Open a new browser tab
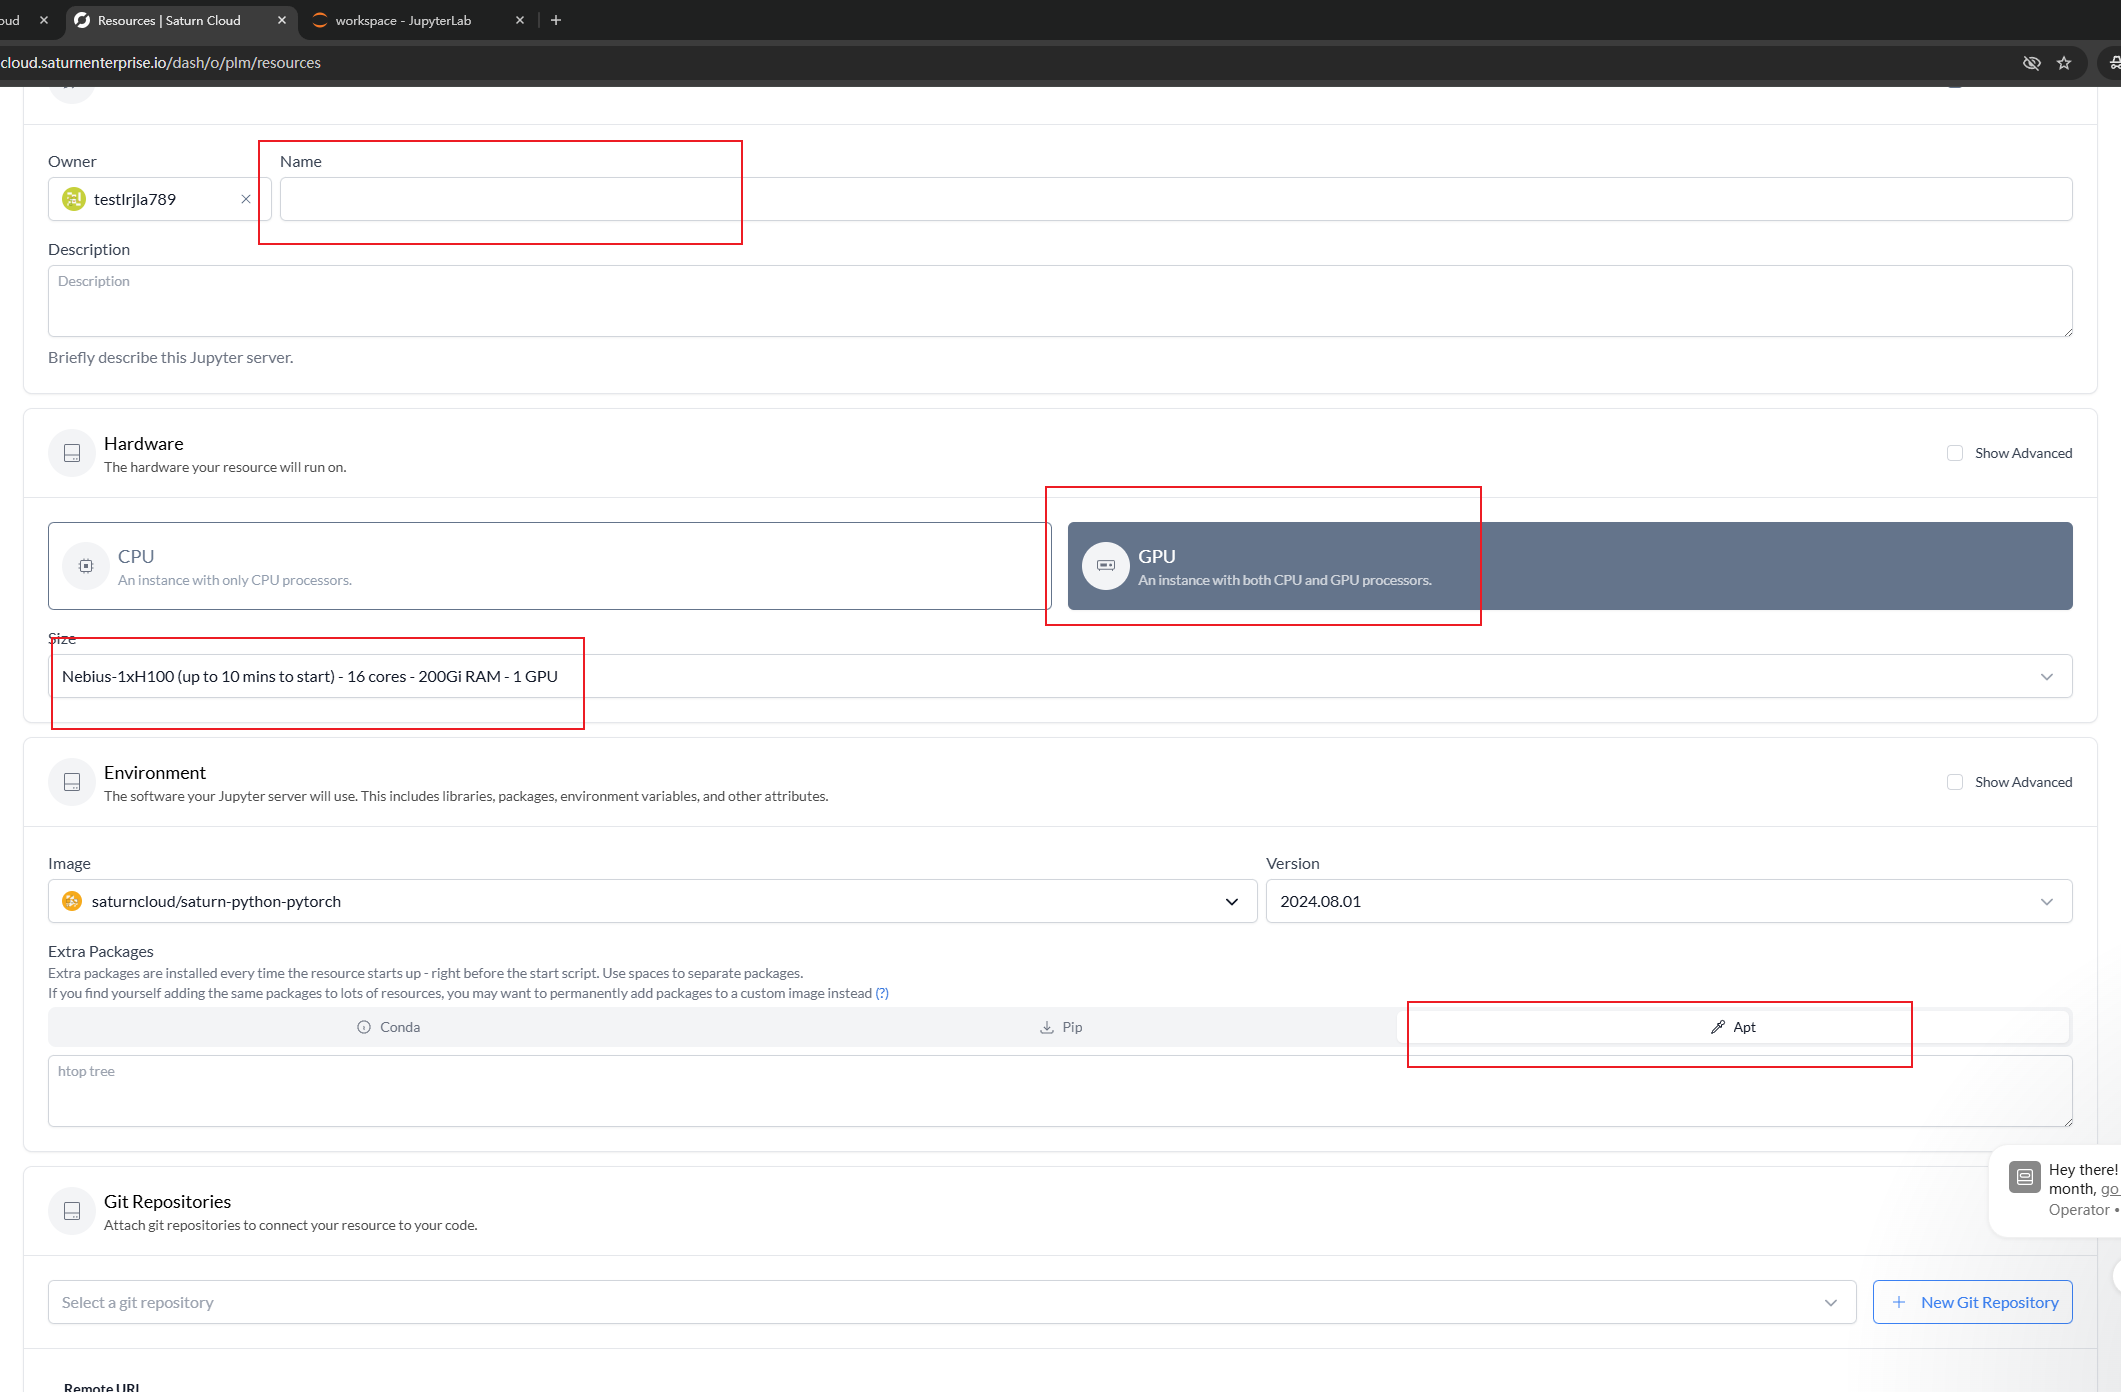Image resolution: width=2121 pixels, height=1392 pixels. (556, 20)
